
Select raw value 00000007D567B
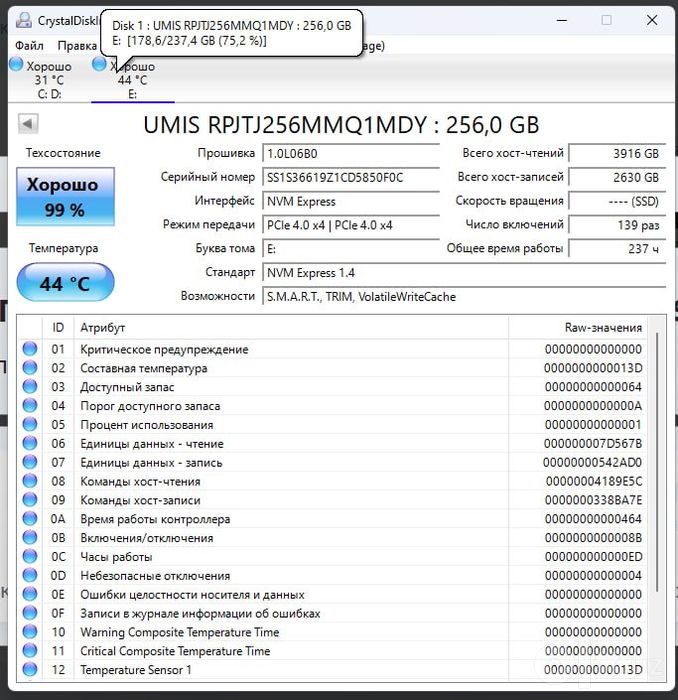click(593, 443)
